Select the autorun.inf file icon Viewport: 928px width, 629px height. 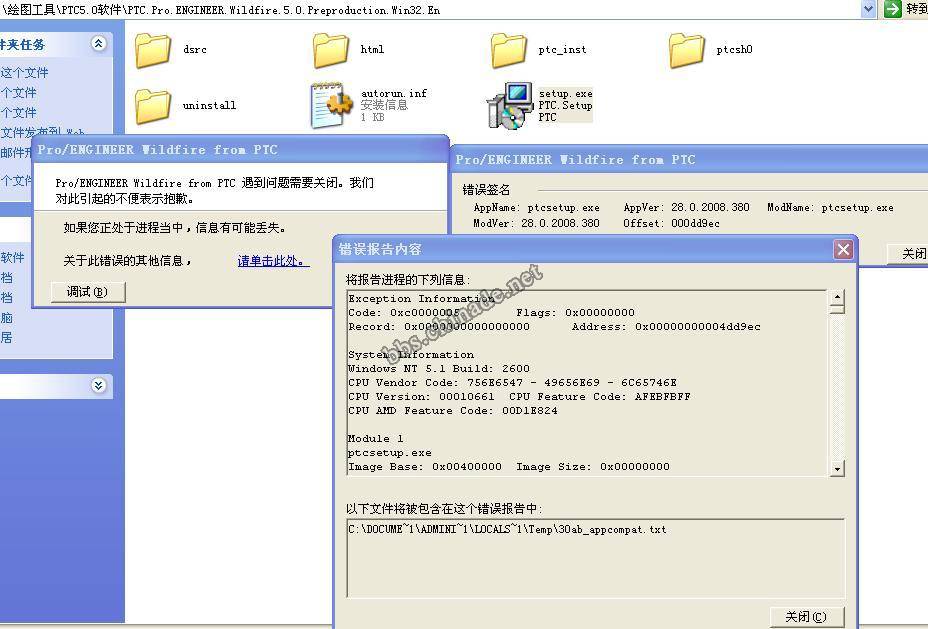(331, 106)
